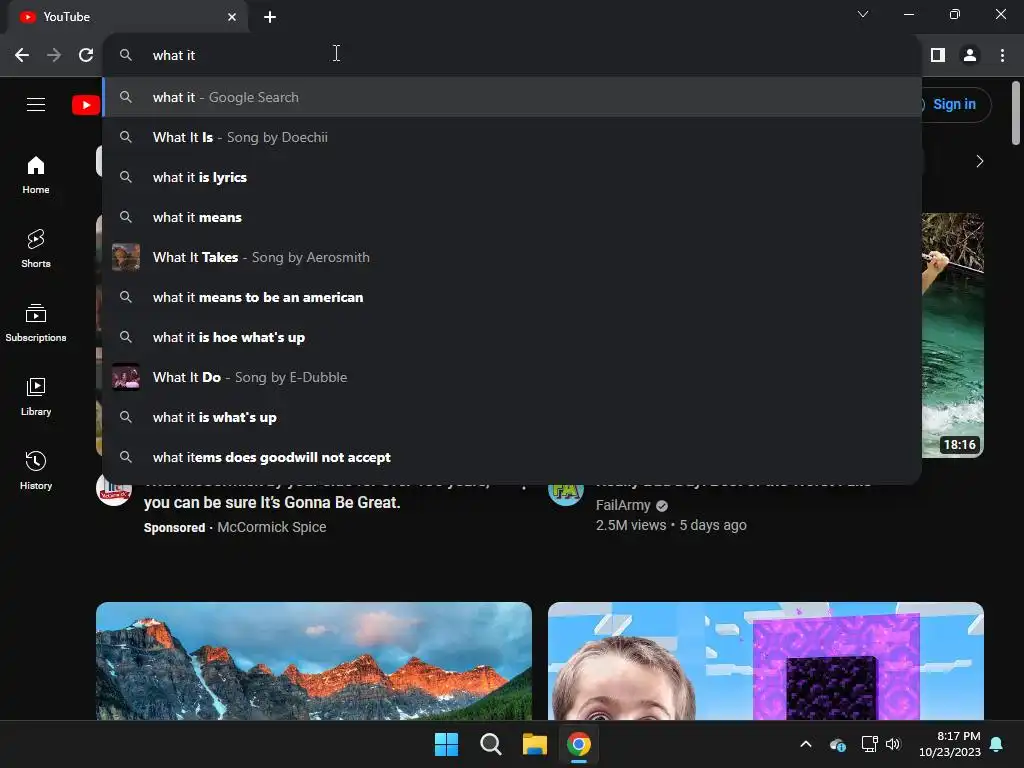Select the YouTube browser tab

(127, 17)
